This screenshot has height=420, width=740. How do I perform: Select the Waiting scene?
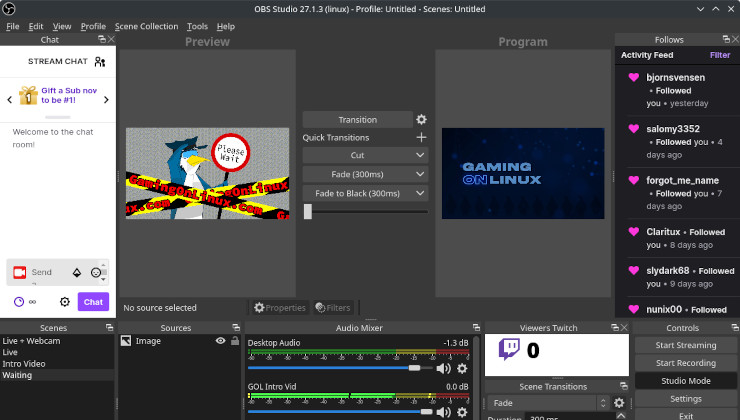pyautogui.click(x=57, y=375)
